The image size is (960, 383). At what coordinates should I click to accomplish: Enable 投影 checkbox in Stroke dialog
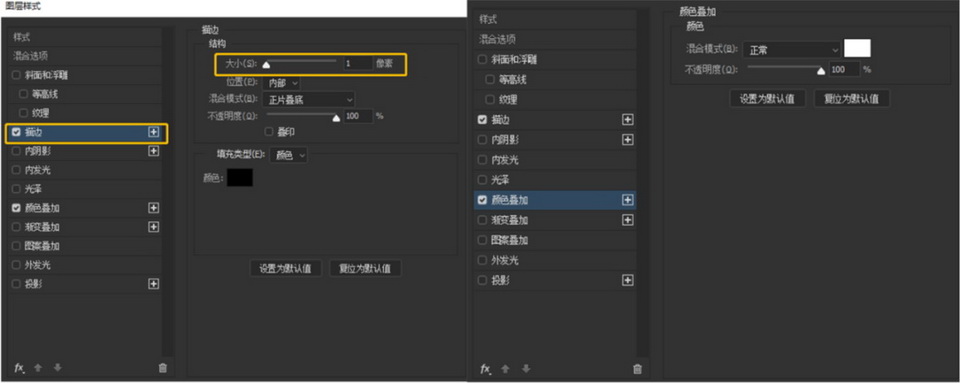coord(16,284)
